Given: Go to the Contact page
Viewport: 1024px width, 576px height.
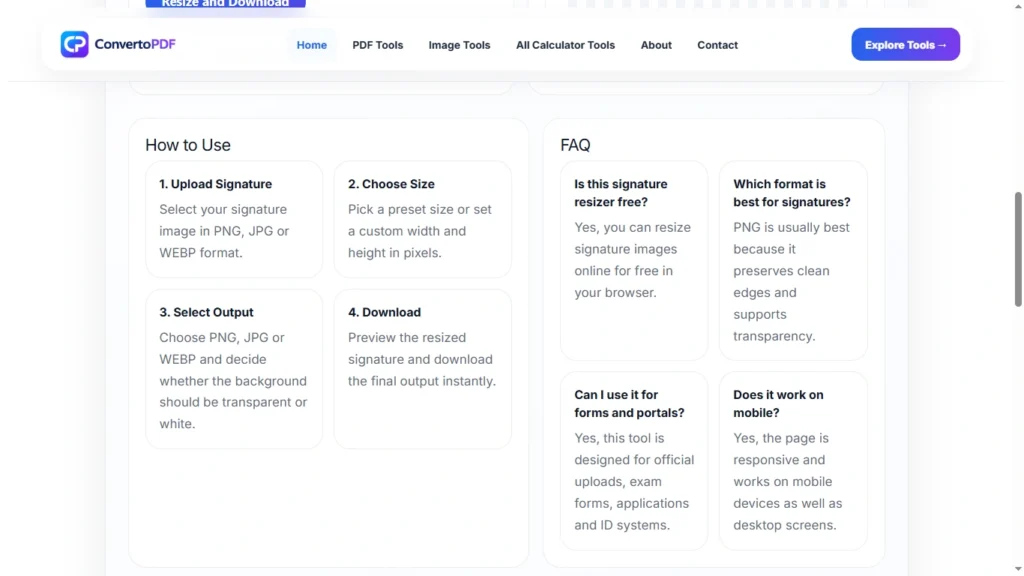Looking at the screenshot, I should [717, 45].
